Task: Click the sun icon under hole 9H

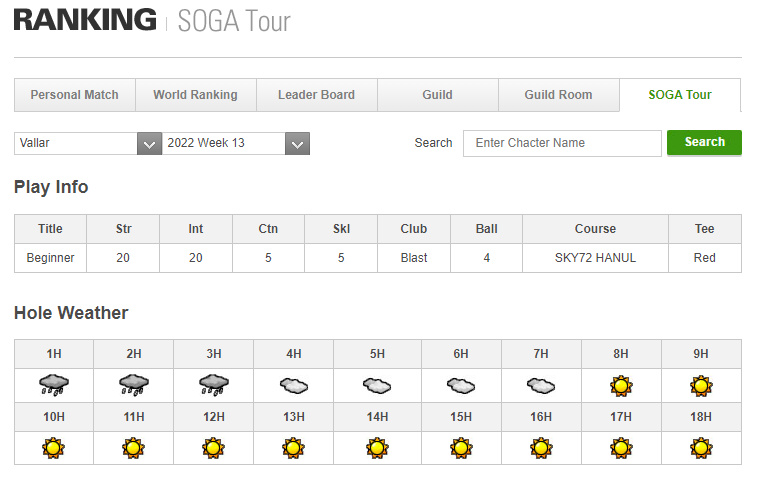Action: [x=701, y=385]
